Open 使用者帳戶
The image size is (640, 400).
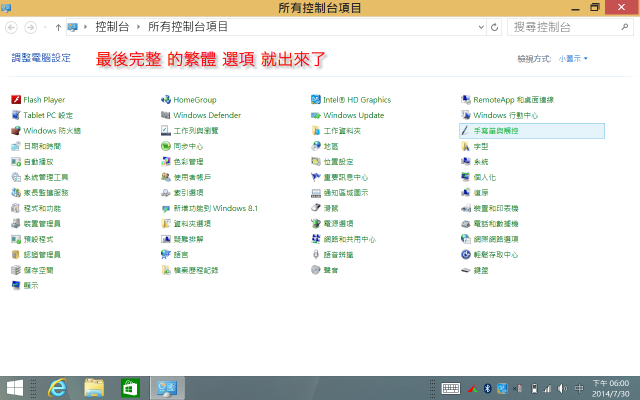(x=186, y=177)
